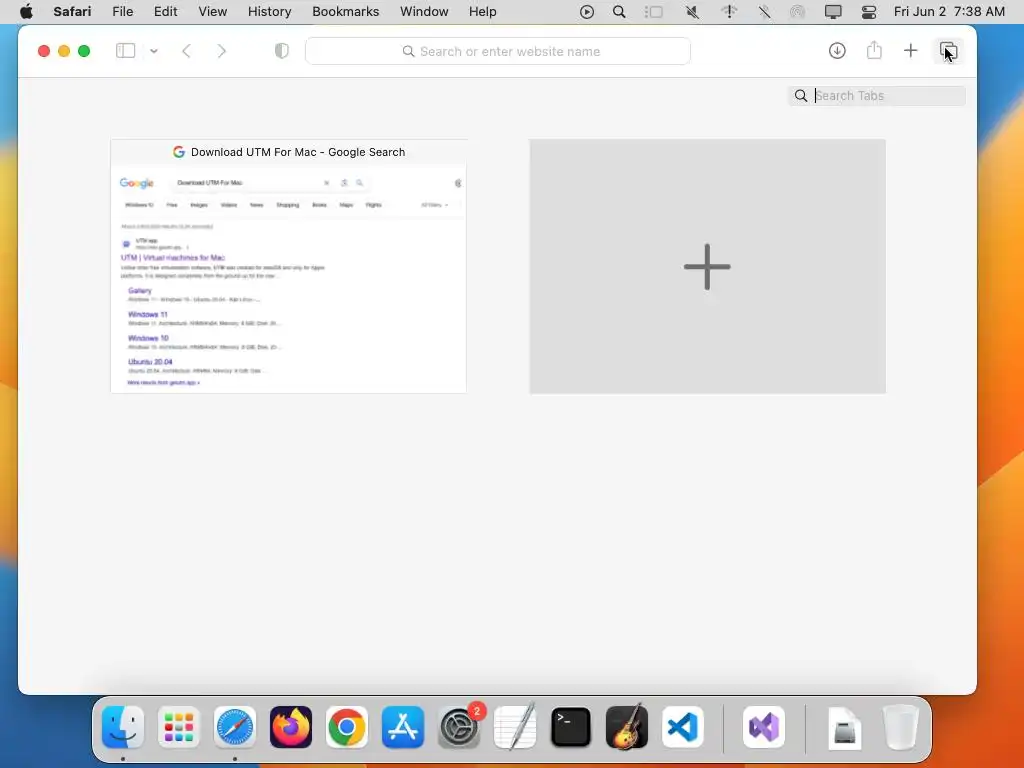Click the magnifier in Search Tabs
Image resolution: width=1024 pixels, height=768 pixels.
801,95
